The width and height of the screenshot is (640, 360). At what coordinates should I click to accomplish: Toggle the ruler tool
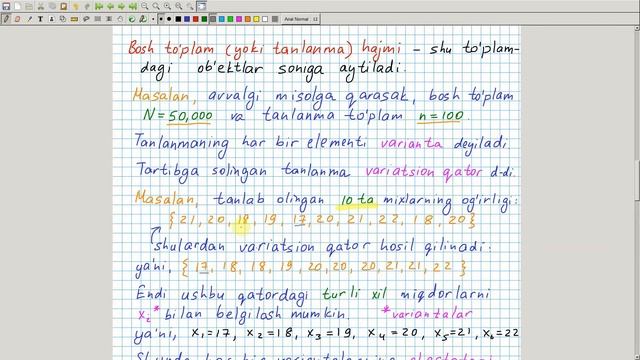point(74,19)
